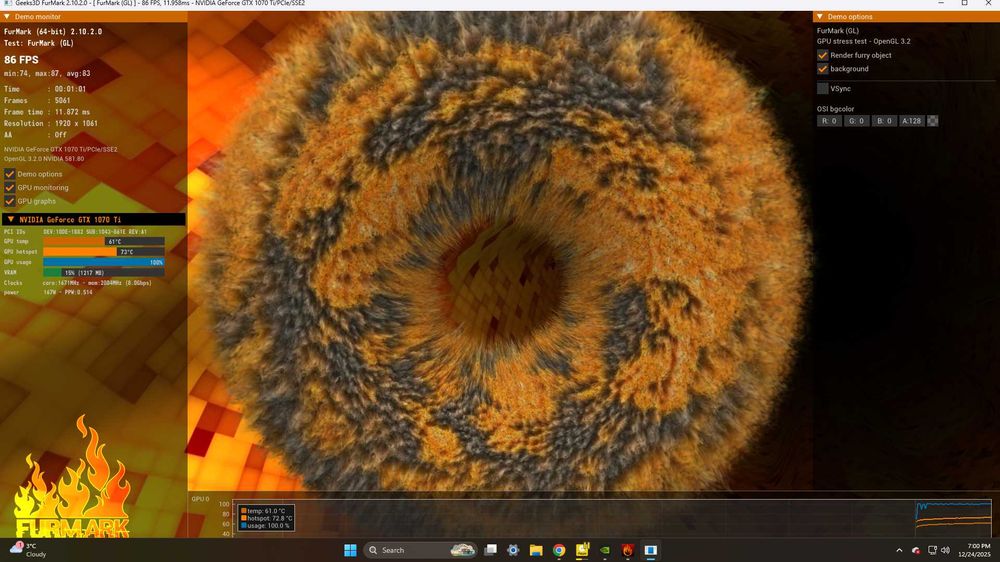Open the Windows Start menu
Image resolution: width=1000 pixels, height=562 pixels.
350,550
